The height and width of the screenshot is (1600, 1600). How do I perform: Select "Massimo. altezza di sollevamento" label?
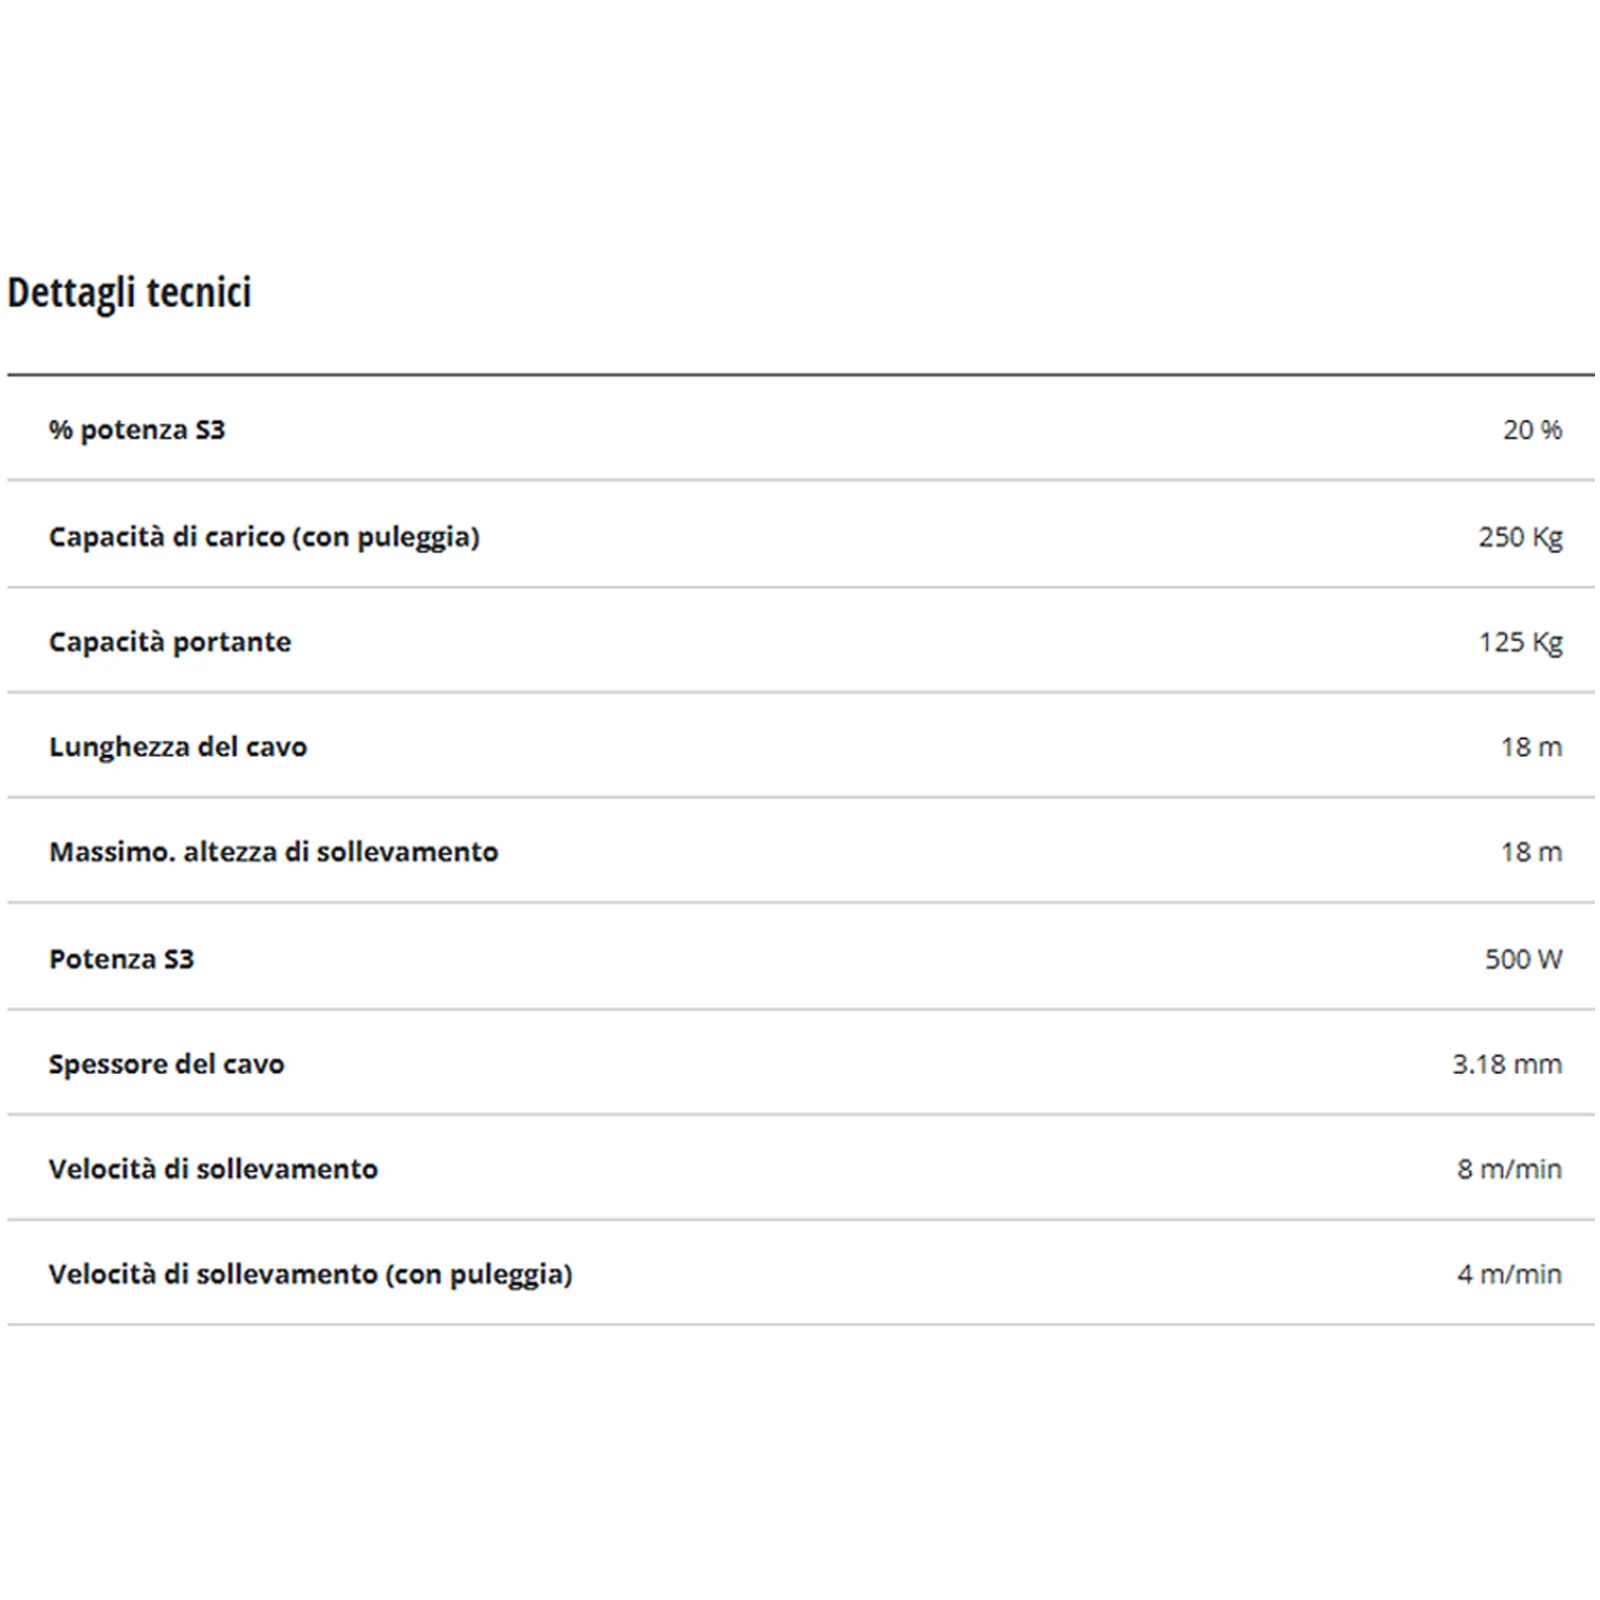coord(273,852)
